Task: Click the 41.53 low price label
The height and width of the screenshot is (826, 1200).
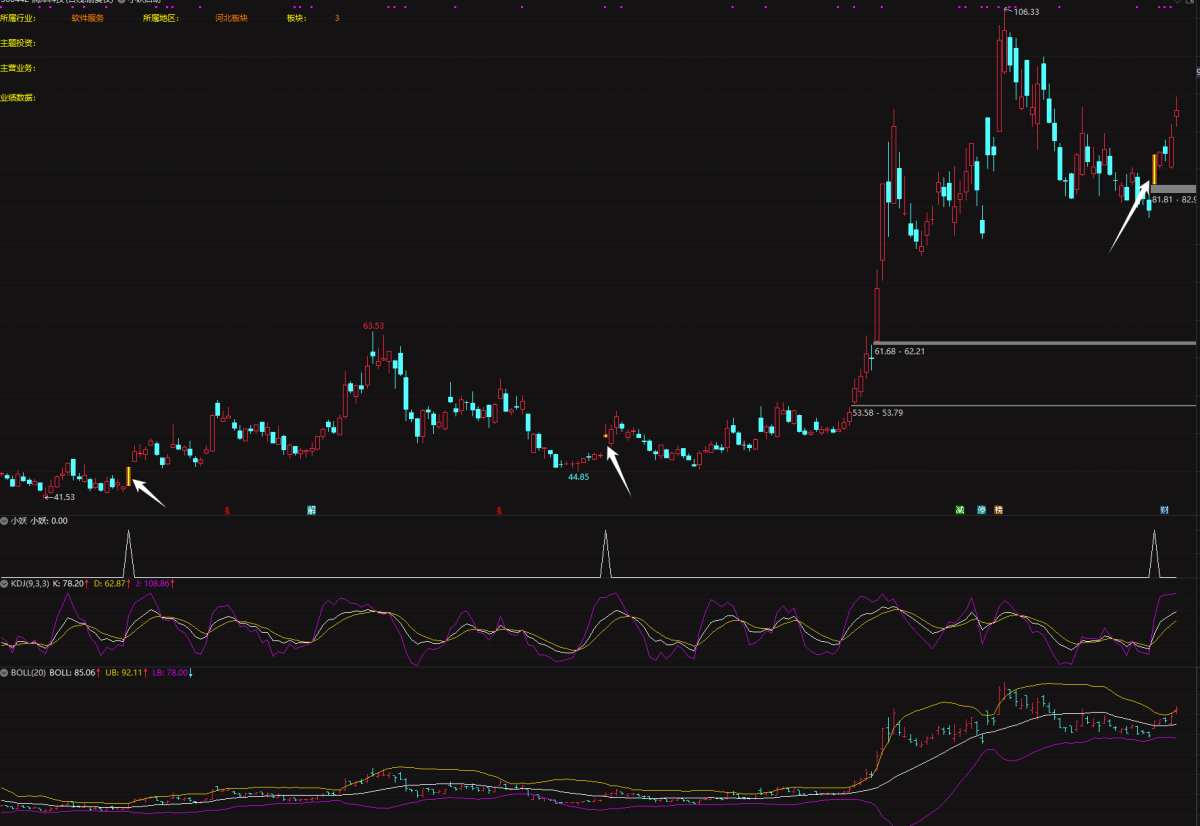Action: coord(63,497)
